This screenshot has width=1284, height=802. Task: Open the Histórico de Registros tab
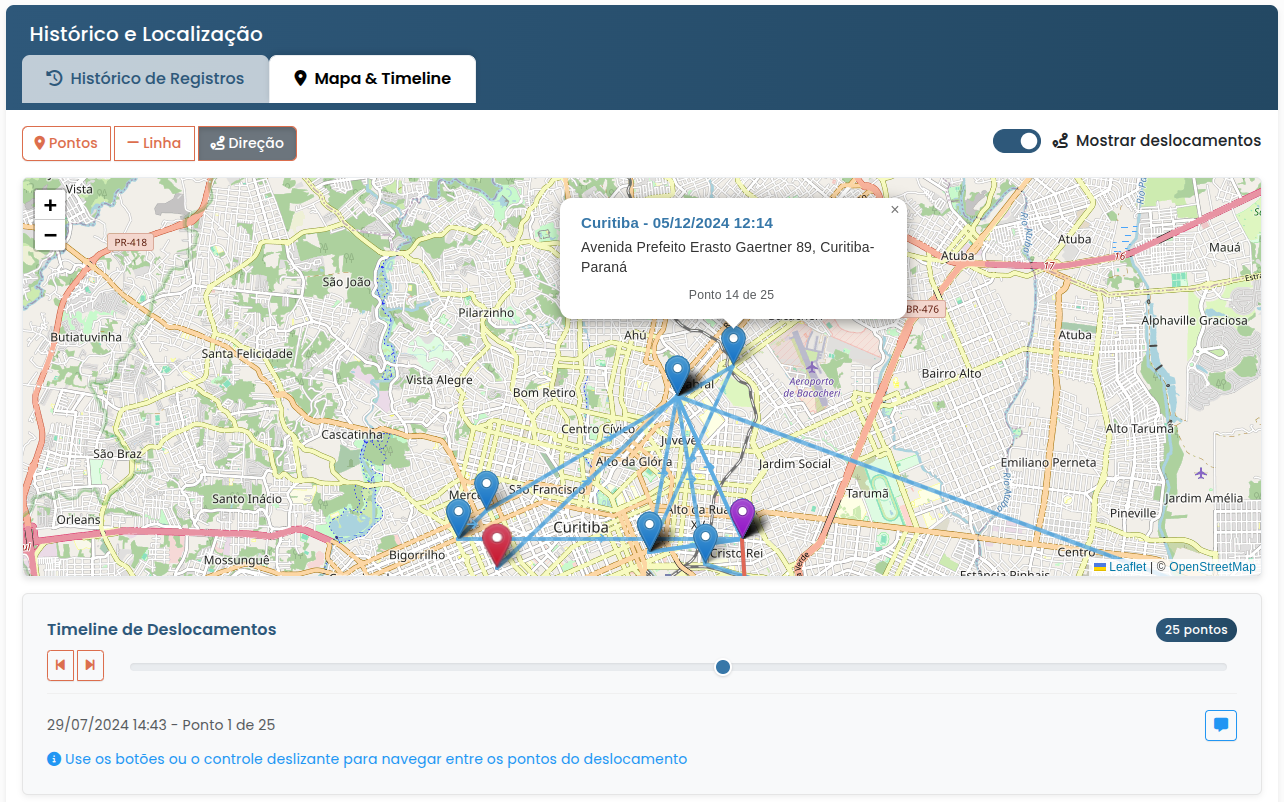coord(146,79)
